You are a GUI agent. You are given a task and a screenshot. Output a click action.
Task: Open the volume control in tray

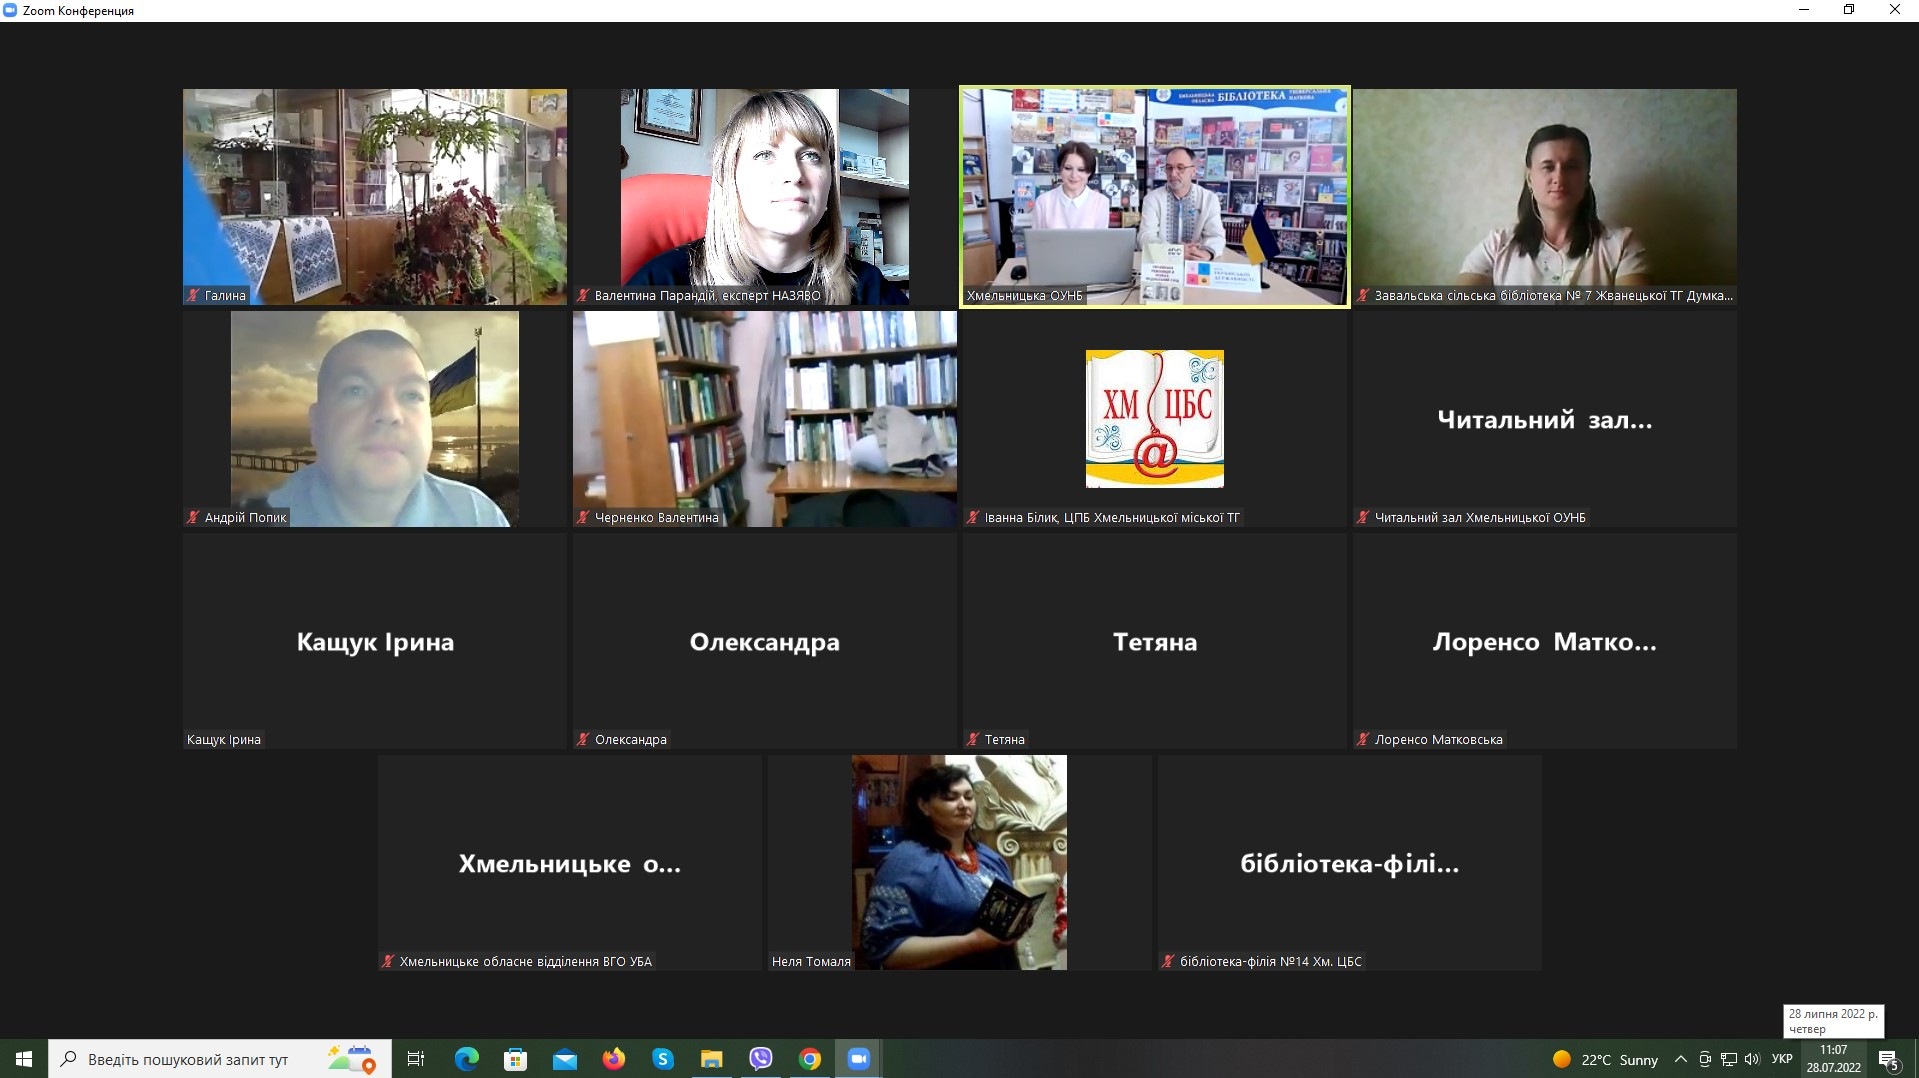tap(1752, 1059)
